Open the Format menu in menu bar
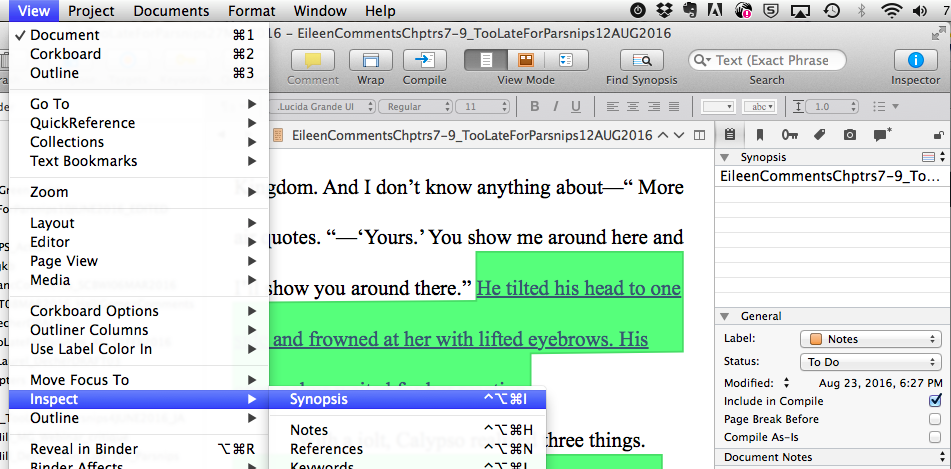Image resolution: width=951 pixels, height=469 pixels. tap(252, 10)
